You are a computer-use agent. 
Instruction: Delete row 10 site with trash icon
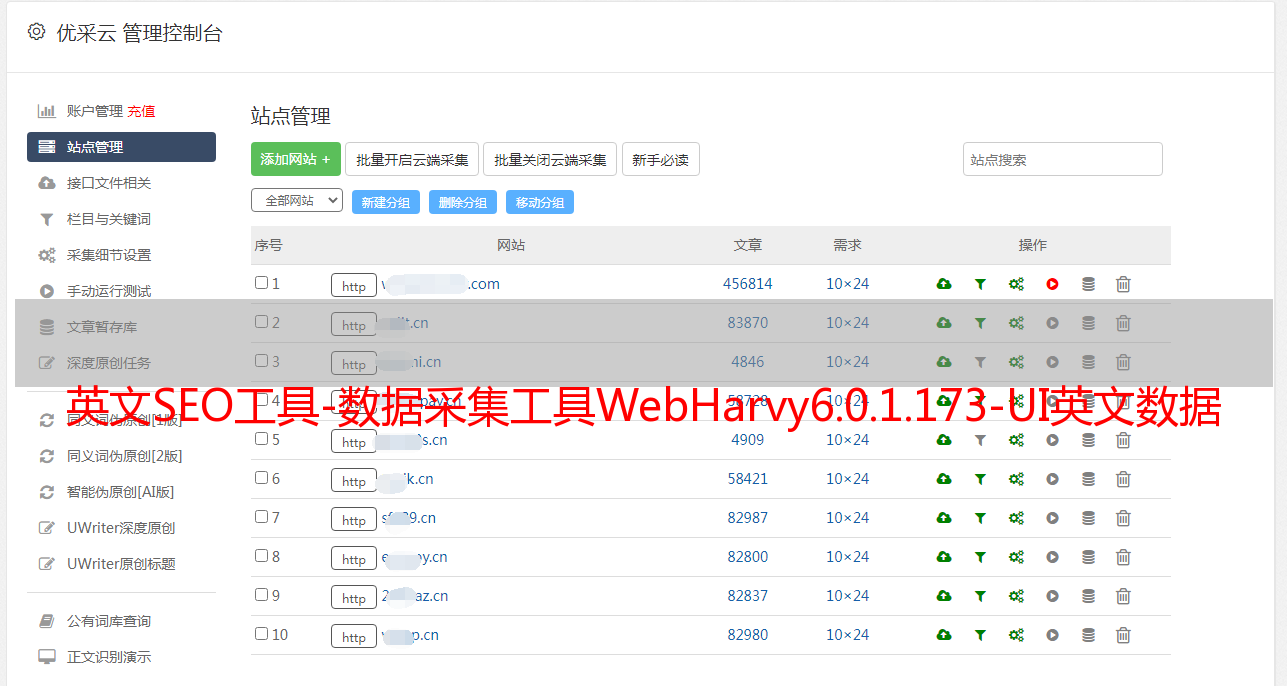tap(1123, 635)
